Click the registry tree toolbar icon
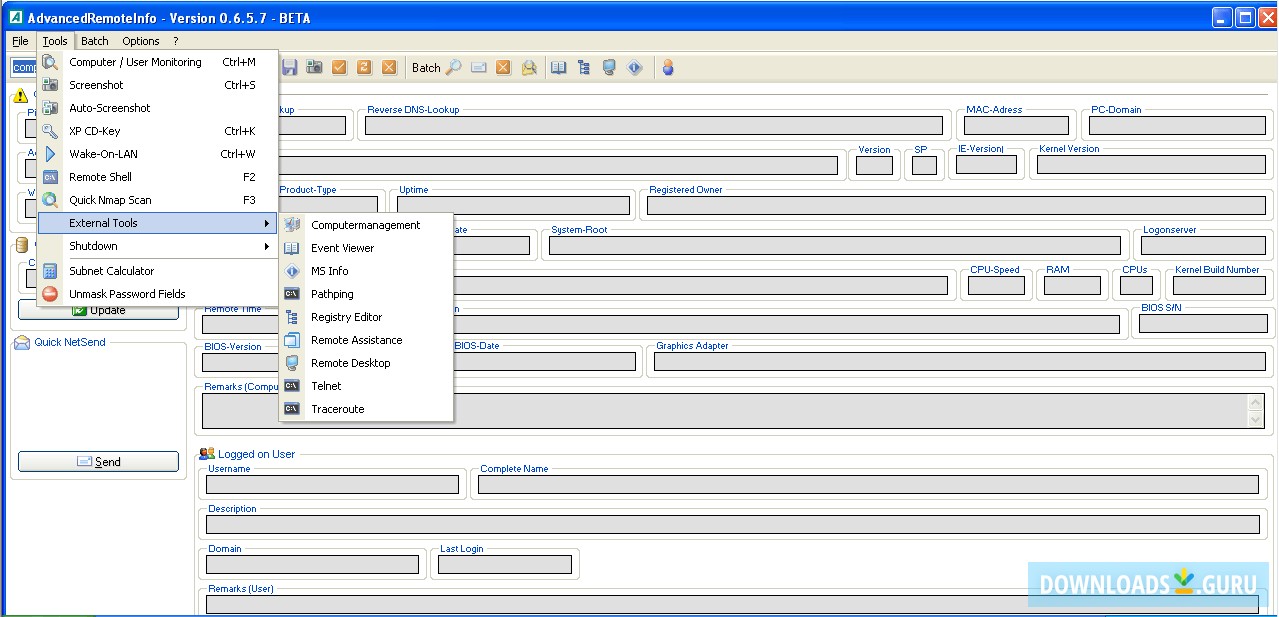This screenshot has height=617, width=1279. point(583,67)
